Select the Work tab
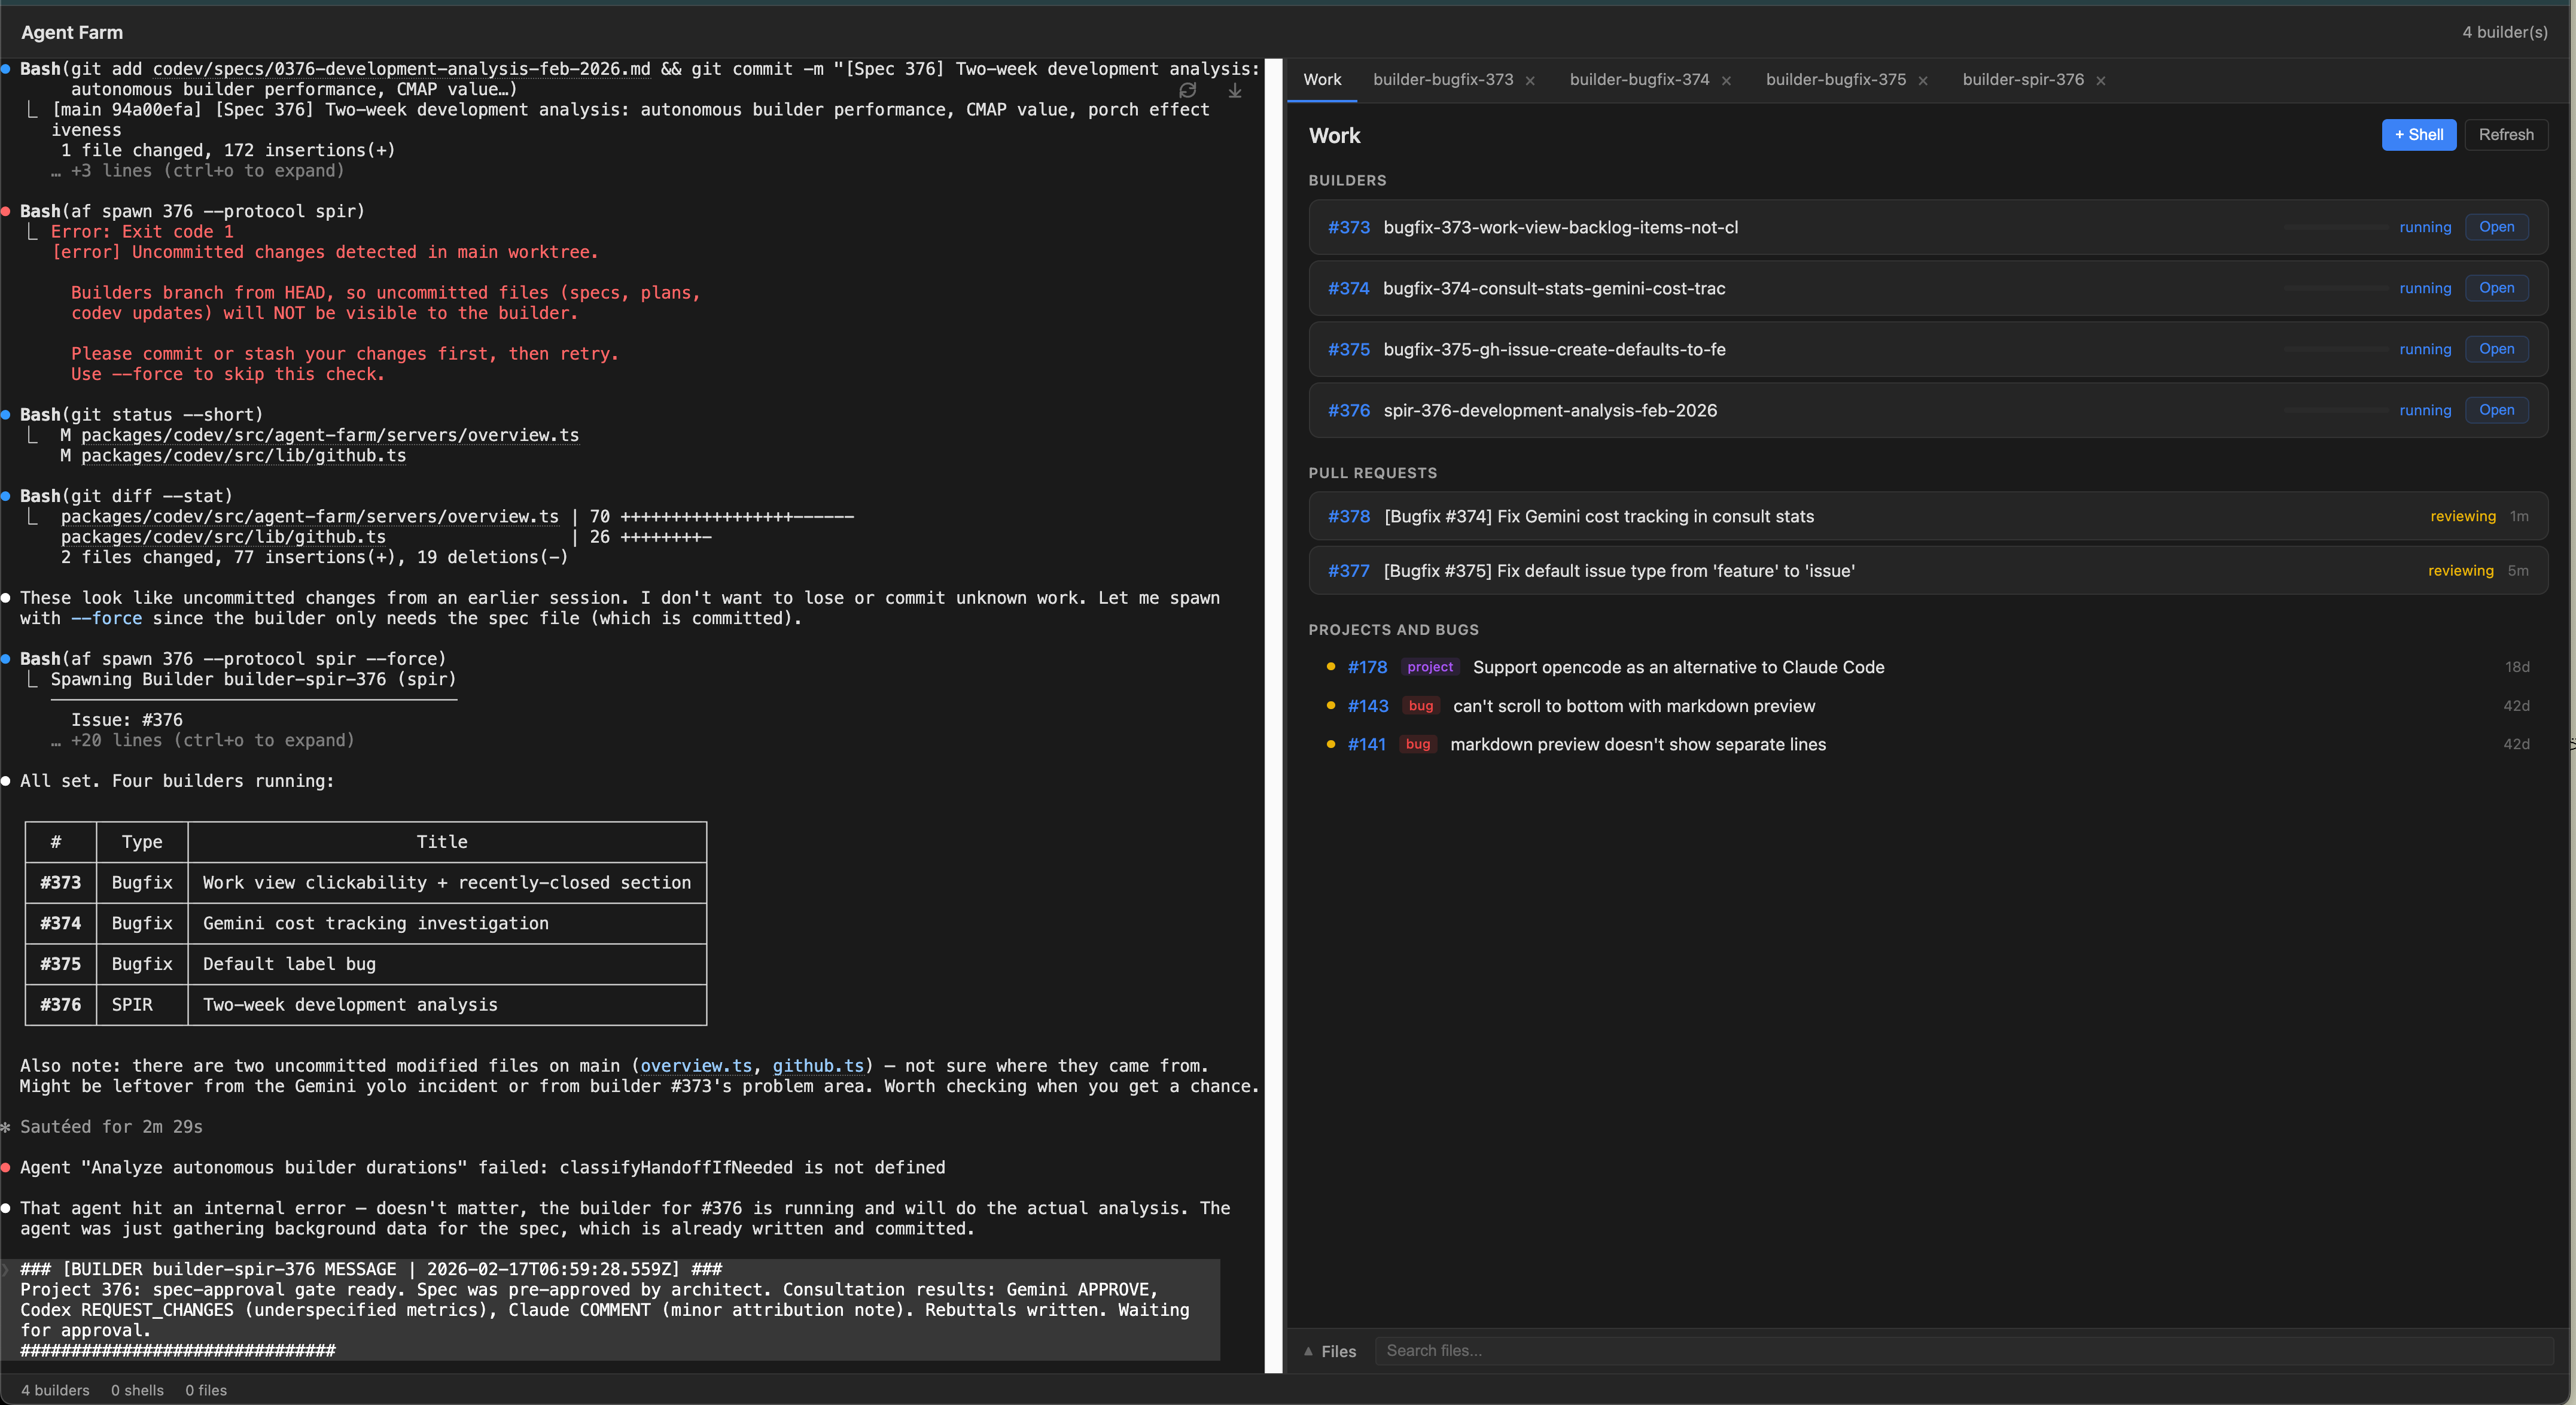Image resolution: width=2576 pixels, height=1405 pixels. tap(1322, 80)
